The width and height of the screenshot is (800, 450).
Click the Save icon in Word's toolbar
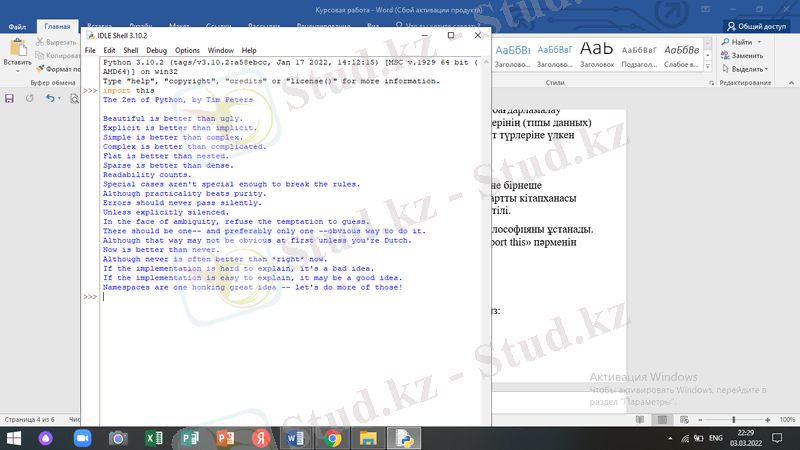click(9, 98)
